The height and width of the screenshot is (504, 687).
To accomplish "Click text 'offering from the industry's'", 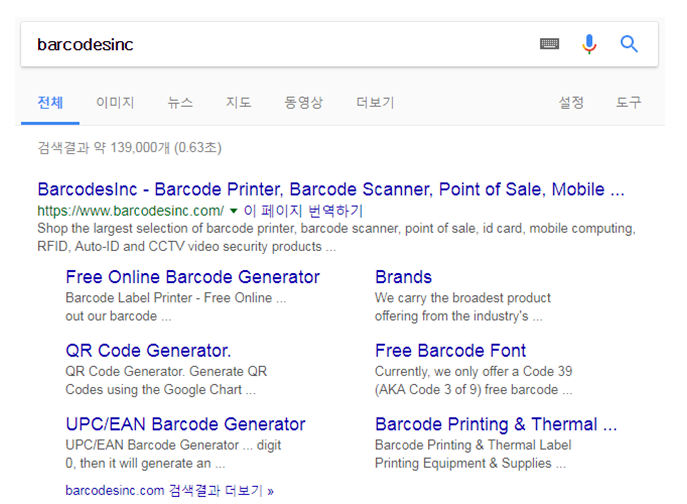I will pos(452,316).
